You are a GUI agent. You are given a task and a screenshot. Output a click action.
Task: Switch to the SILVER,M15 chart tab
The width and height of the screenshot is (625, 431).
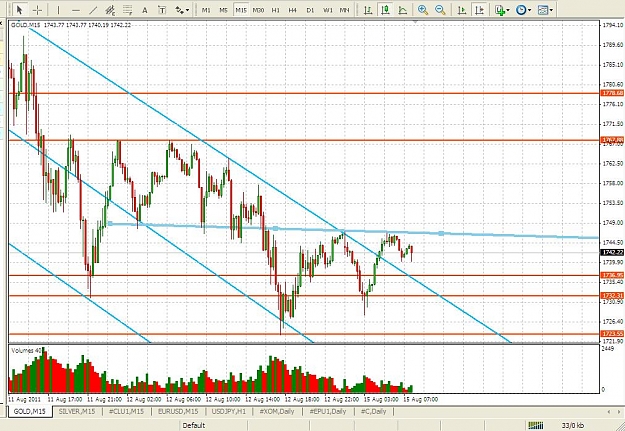click(x=77, y=411)
